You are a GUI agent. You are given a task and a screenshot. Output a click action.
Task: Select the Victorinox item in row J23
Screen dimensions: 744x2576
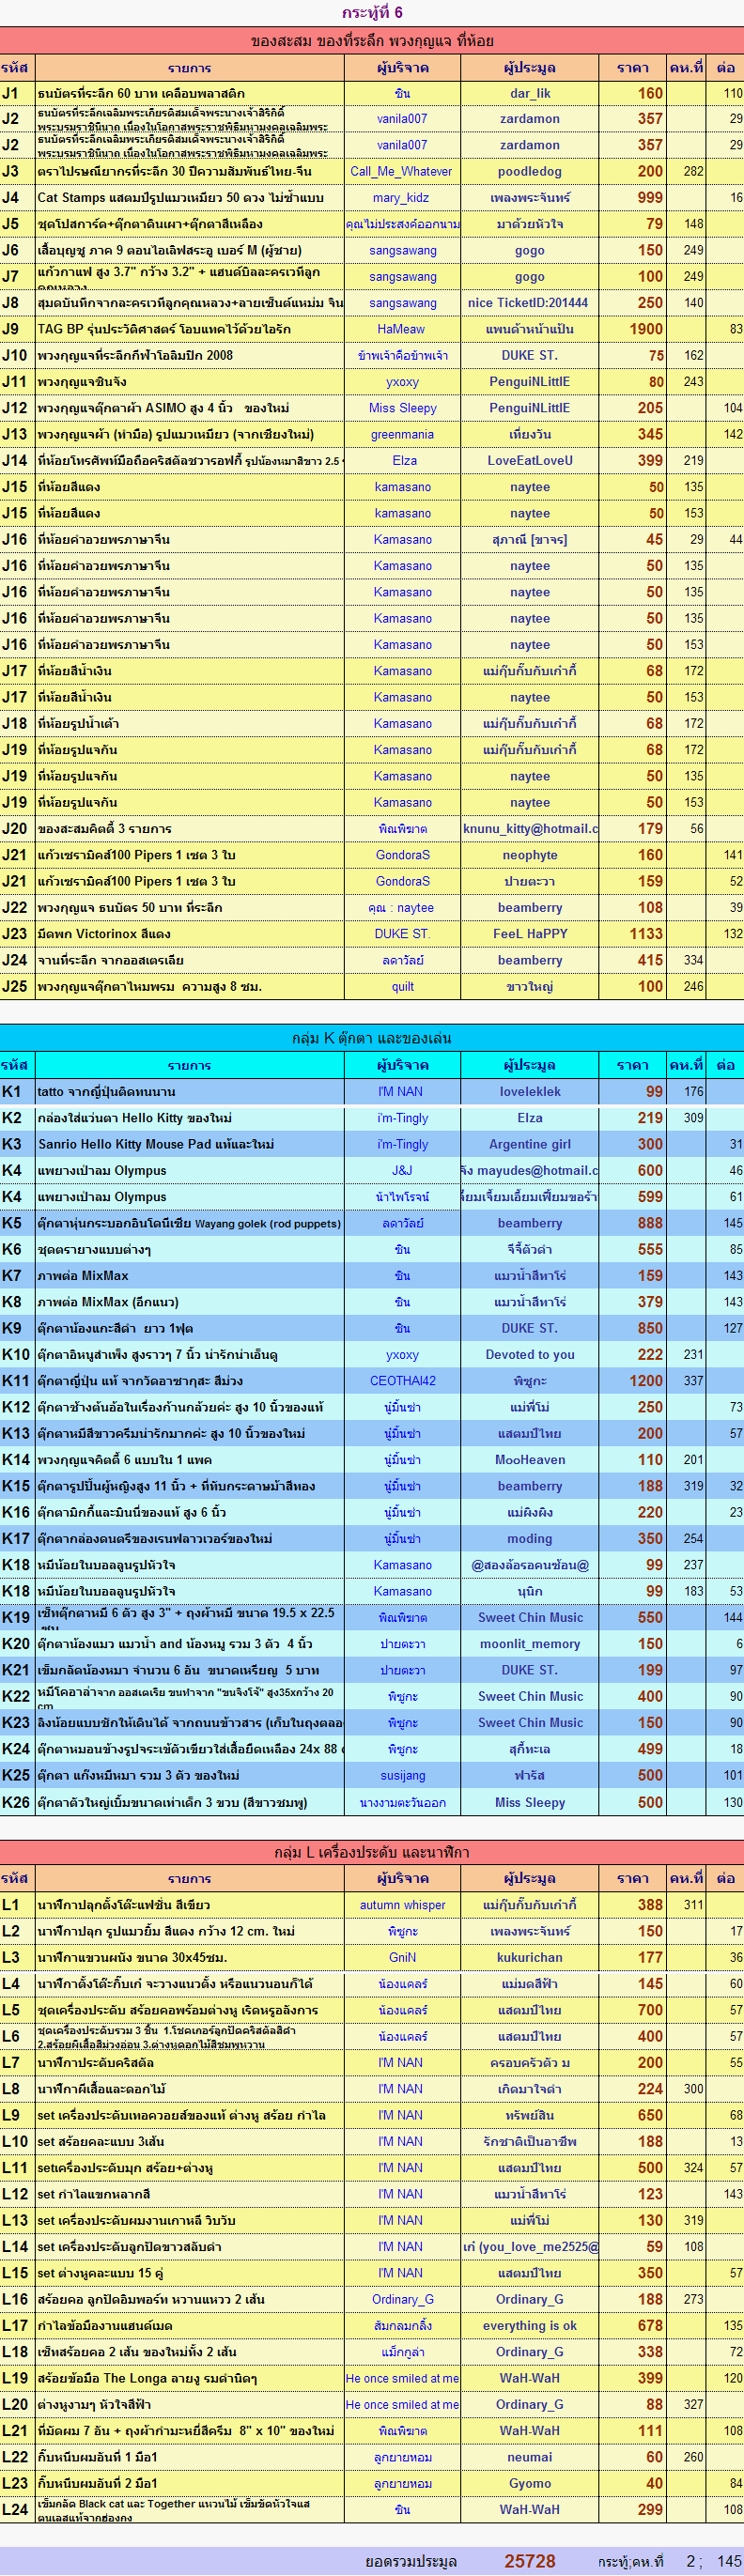click(x=104, y=934)
